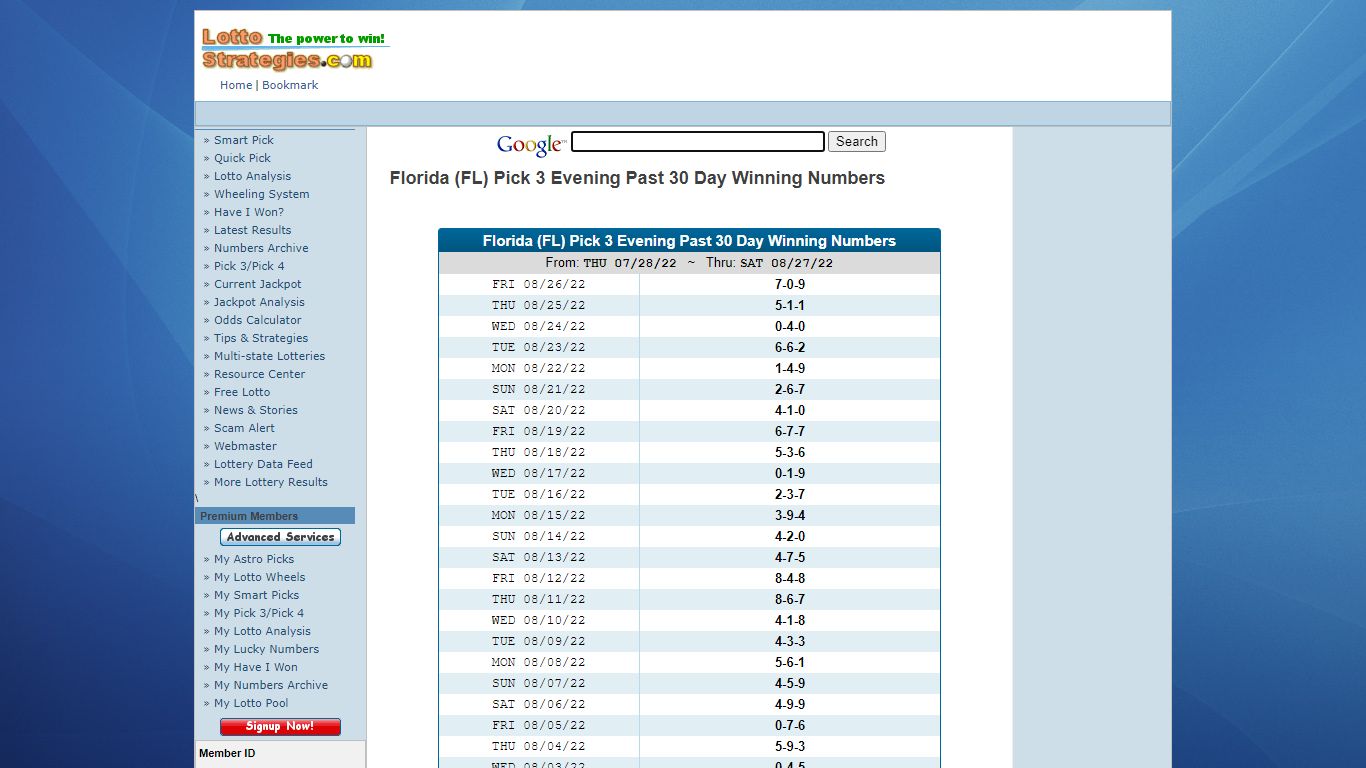This screenshot has height=768, width=1366.
Task: Select winning number 1-4-9
Action: click(790, 368)
